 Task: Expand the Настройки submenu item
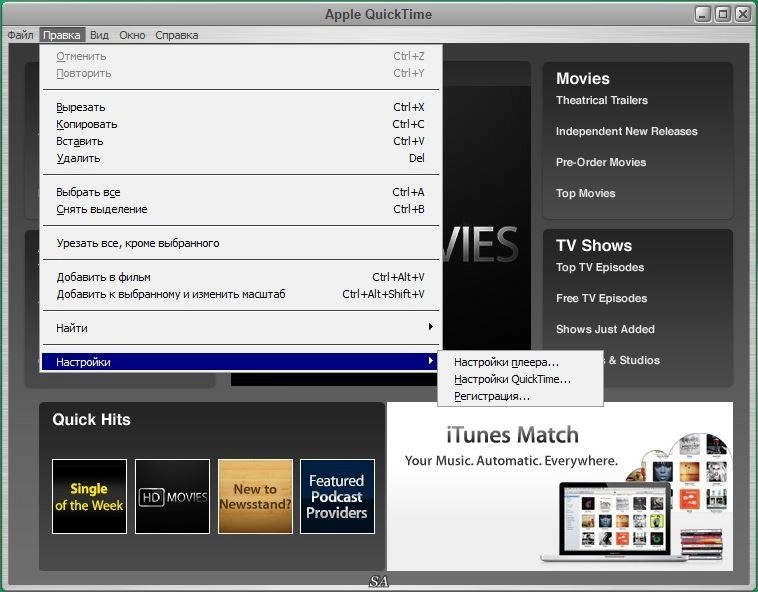tap(240, 362)
